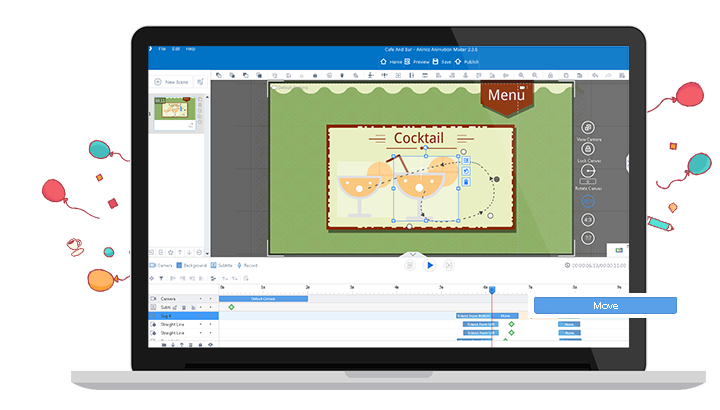720x410 pixels.
Task: Go to Home in the top bar
Action: [391, 62]
